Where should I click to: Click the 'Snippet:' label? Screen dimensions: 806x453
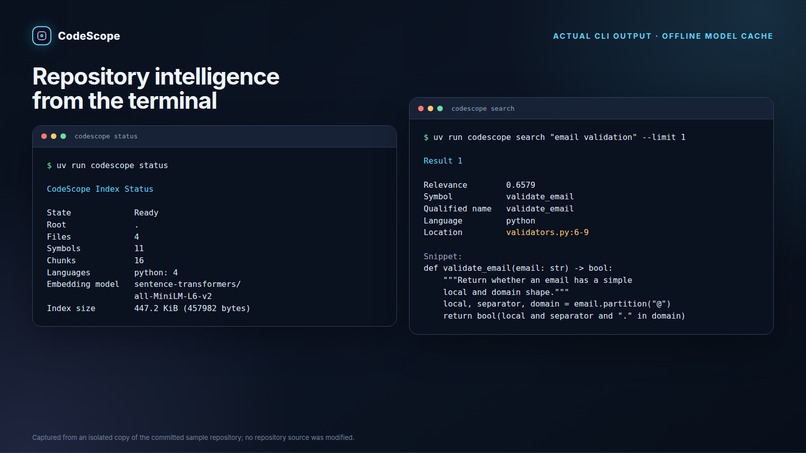[443, 257]
